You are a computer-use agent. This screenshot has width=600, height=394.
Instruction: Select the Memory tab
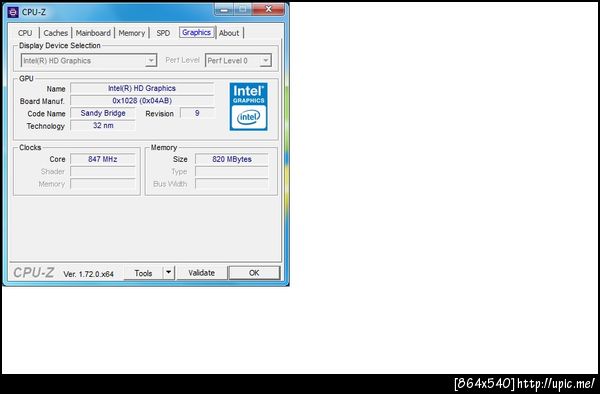tap(132, 33)
